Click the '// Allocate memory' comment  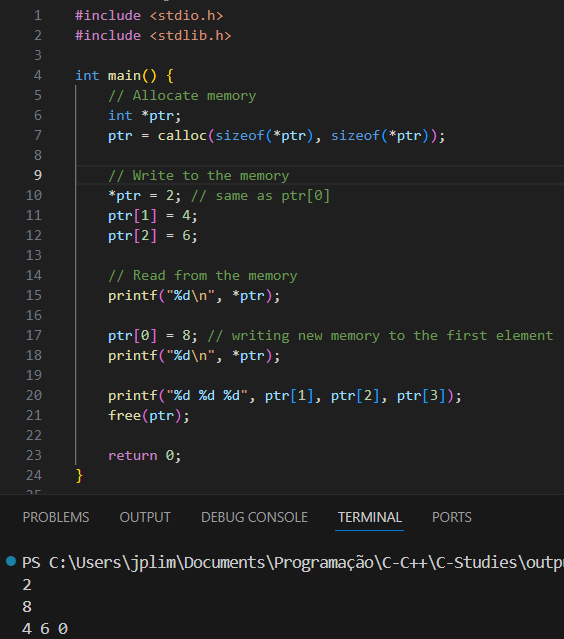tap(182, 95)
